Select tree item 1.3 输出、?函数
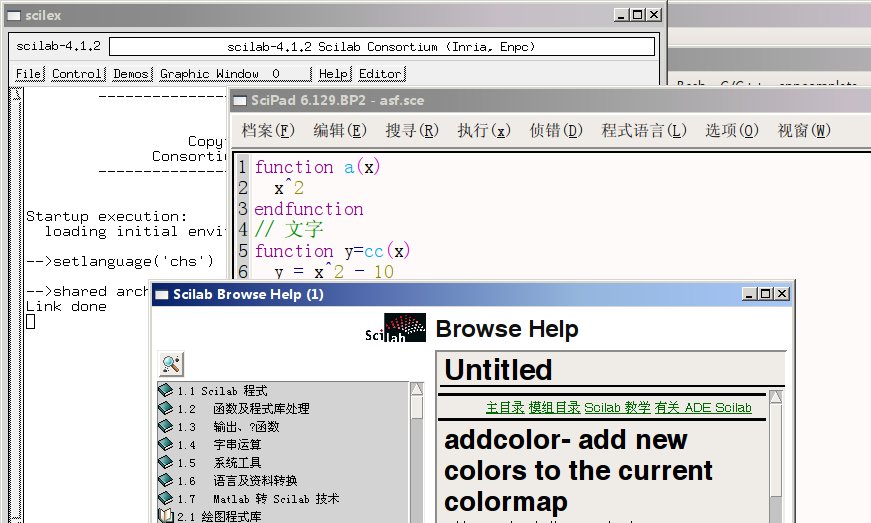This screenshot has width=871, height=523. click(228, 426)
